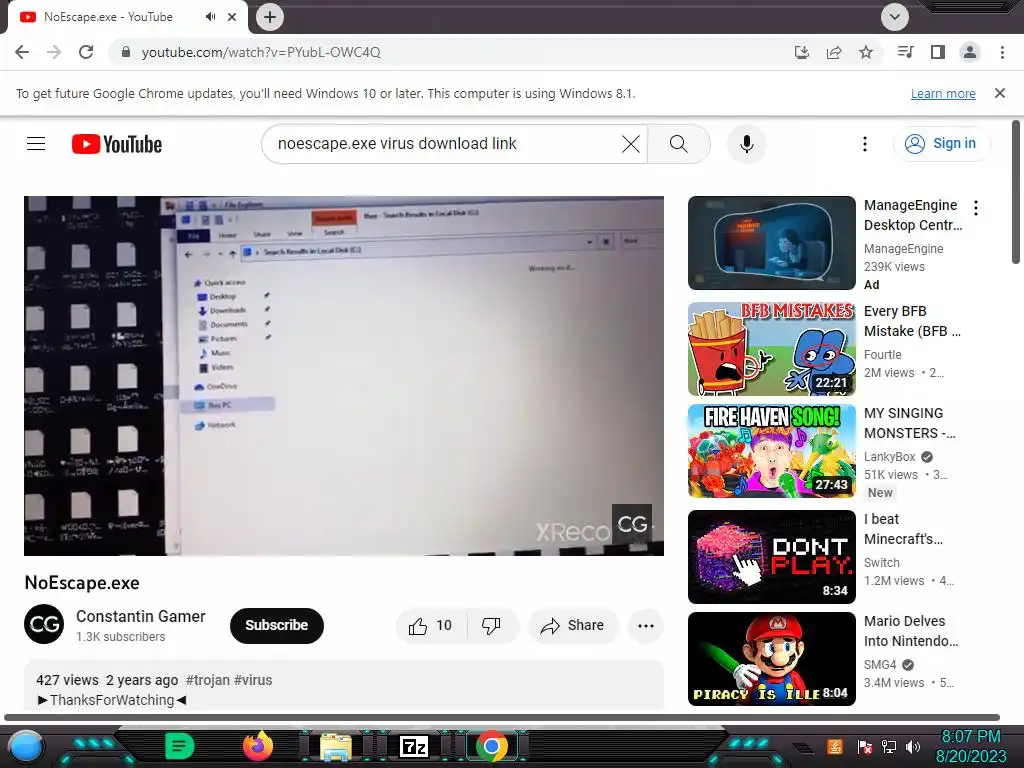This screenshot has width=1024, height=768.
Task: Click the LankyBox channel name
Action: click(889, 456)
